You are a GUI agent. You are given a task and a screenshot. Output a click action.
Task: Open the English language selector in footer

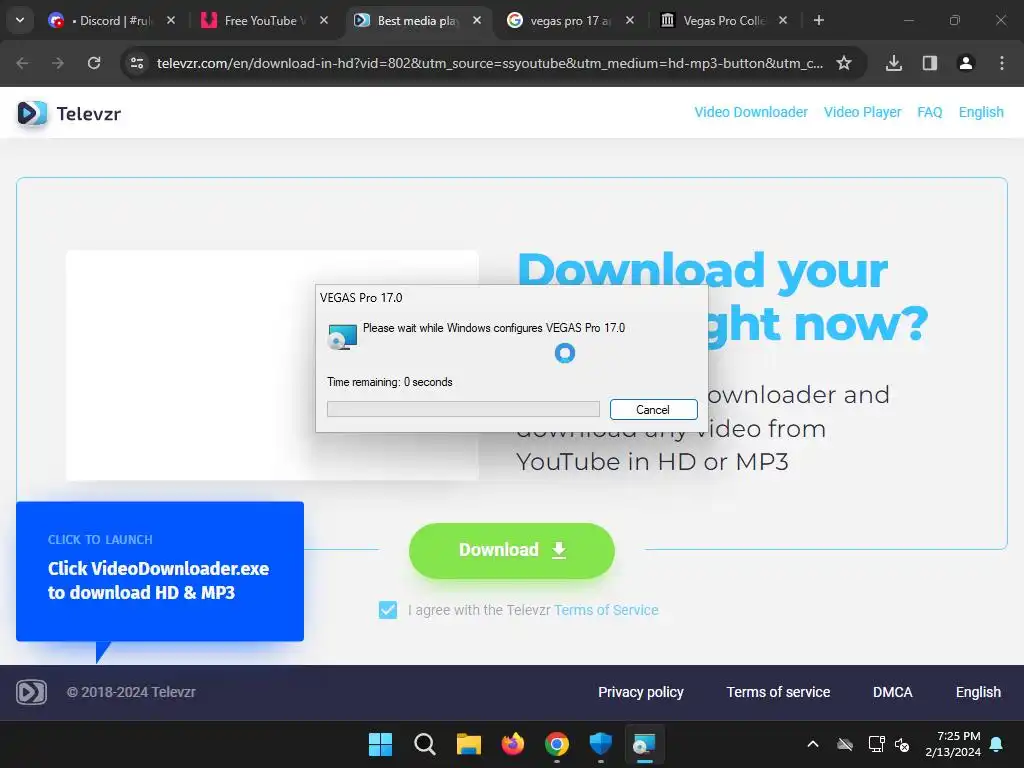point(978,692)
